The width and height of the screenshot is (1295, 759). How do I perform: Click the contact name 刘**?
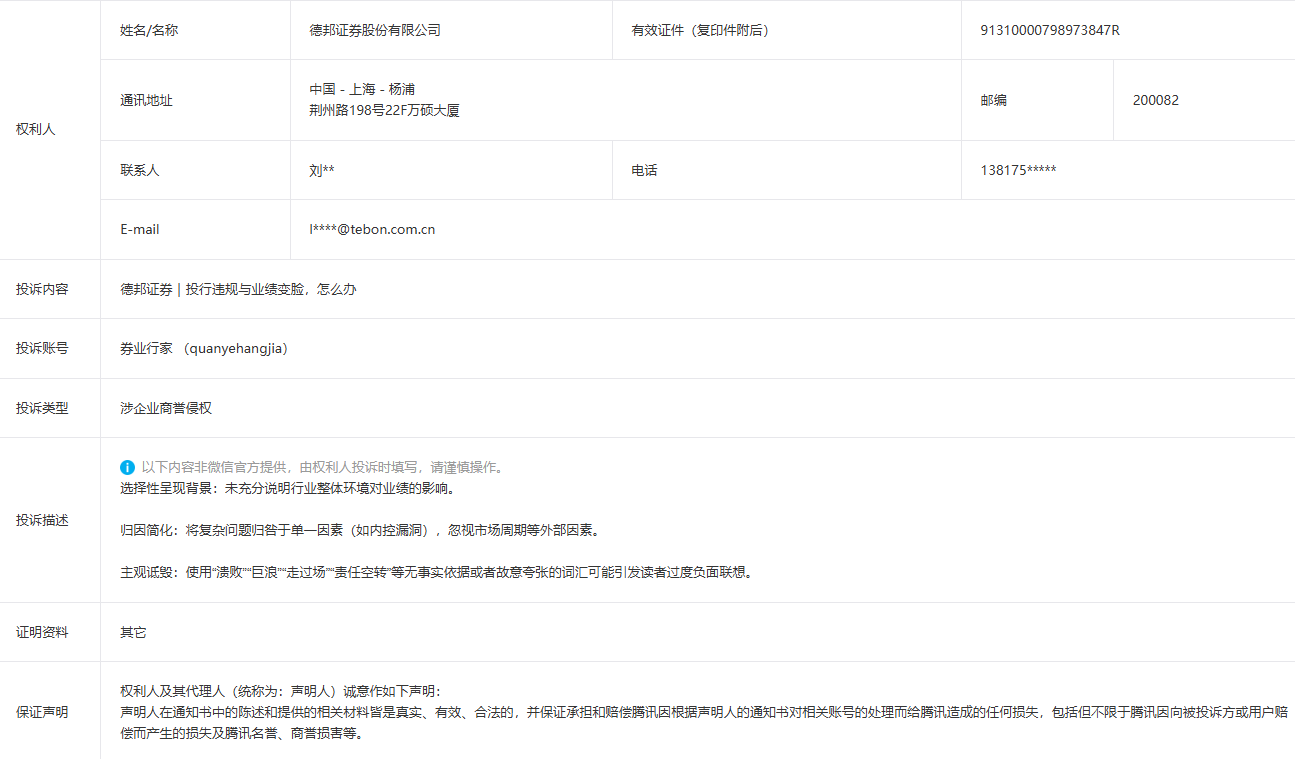click(322, 170)
